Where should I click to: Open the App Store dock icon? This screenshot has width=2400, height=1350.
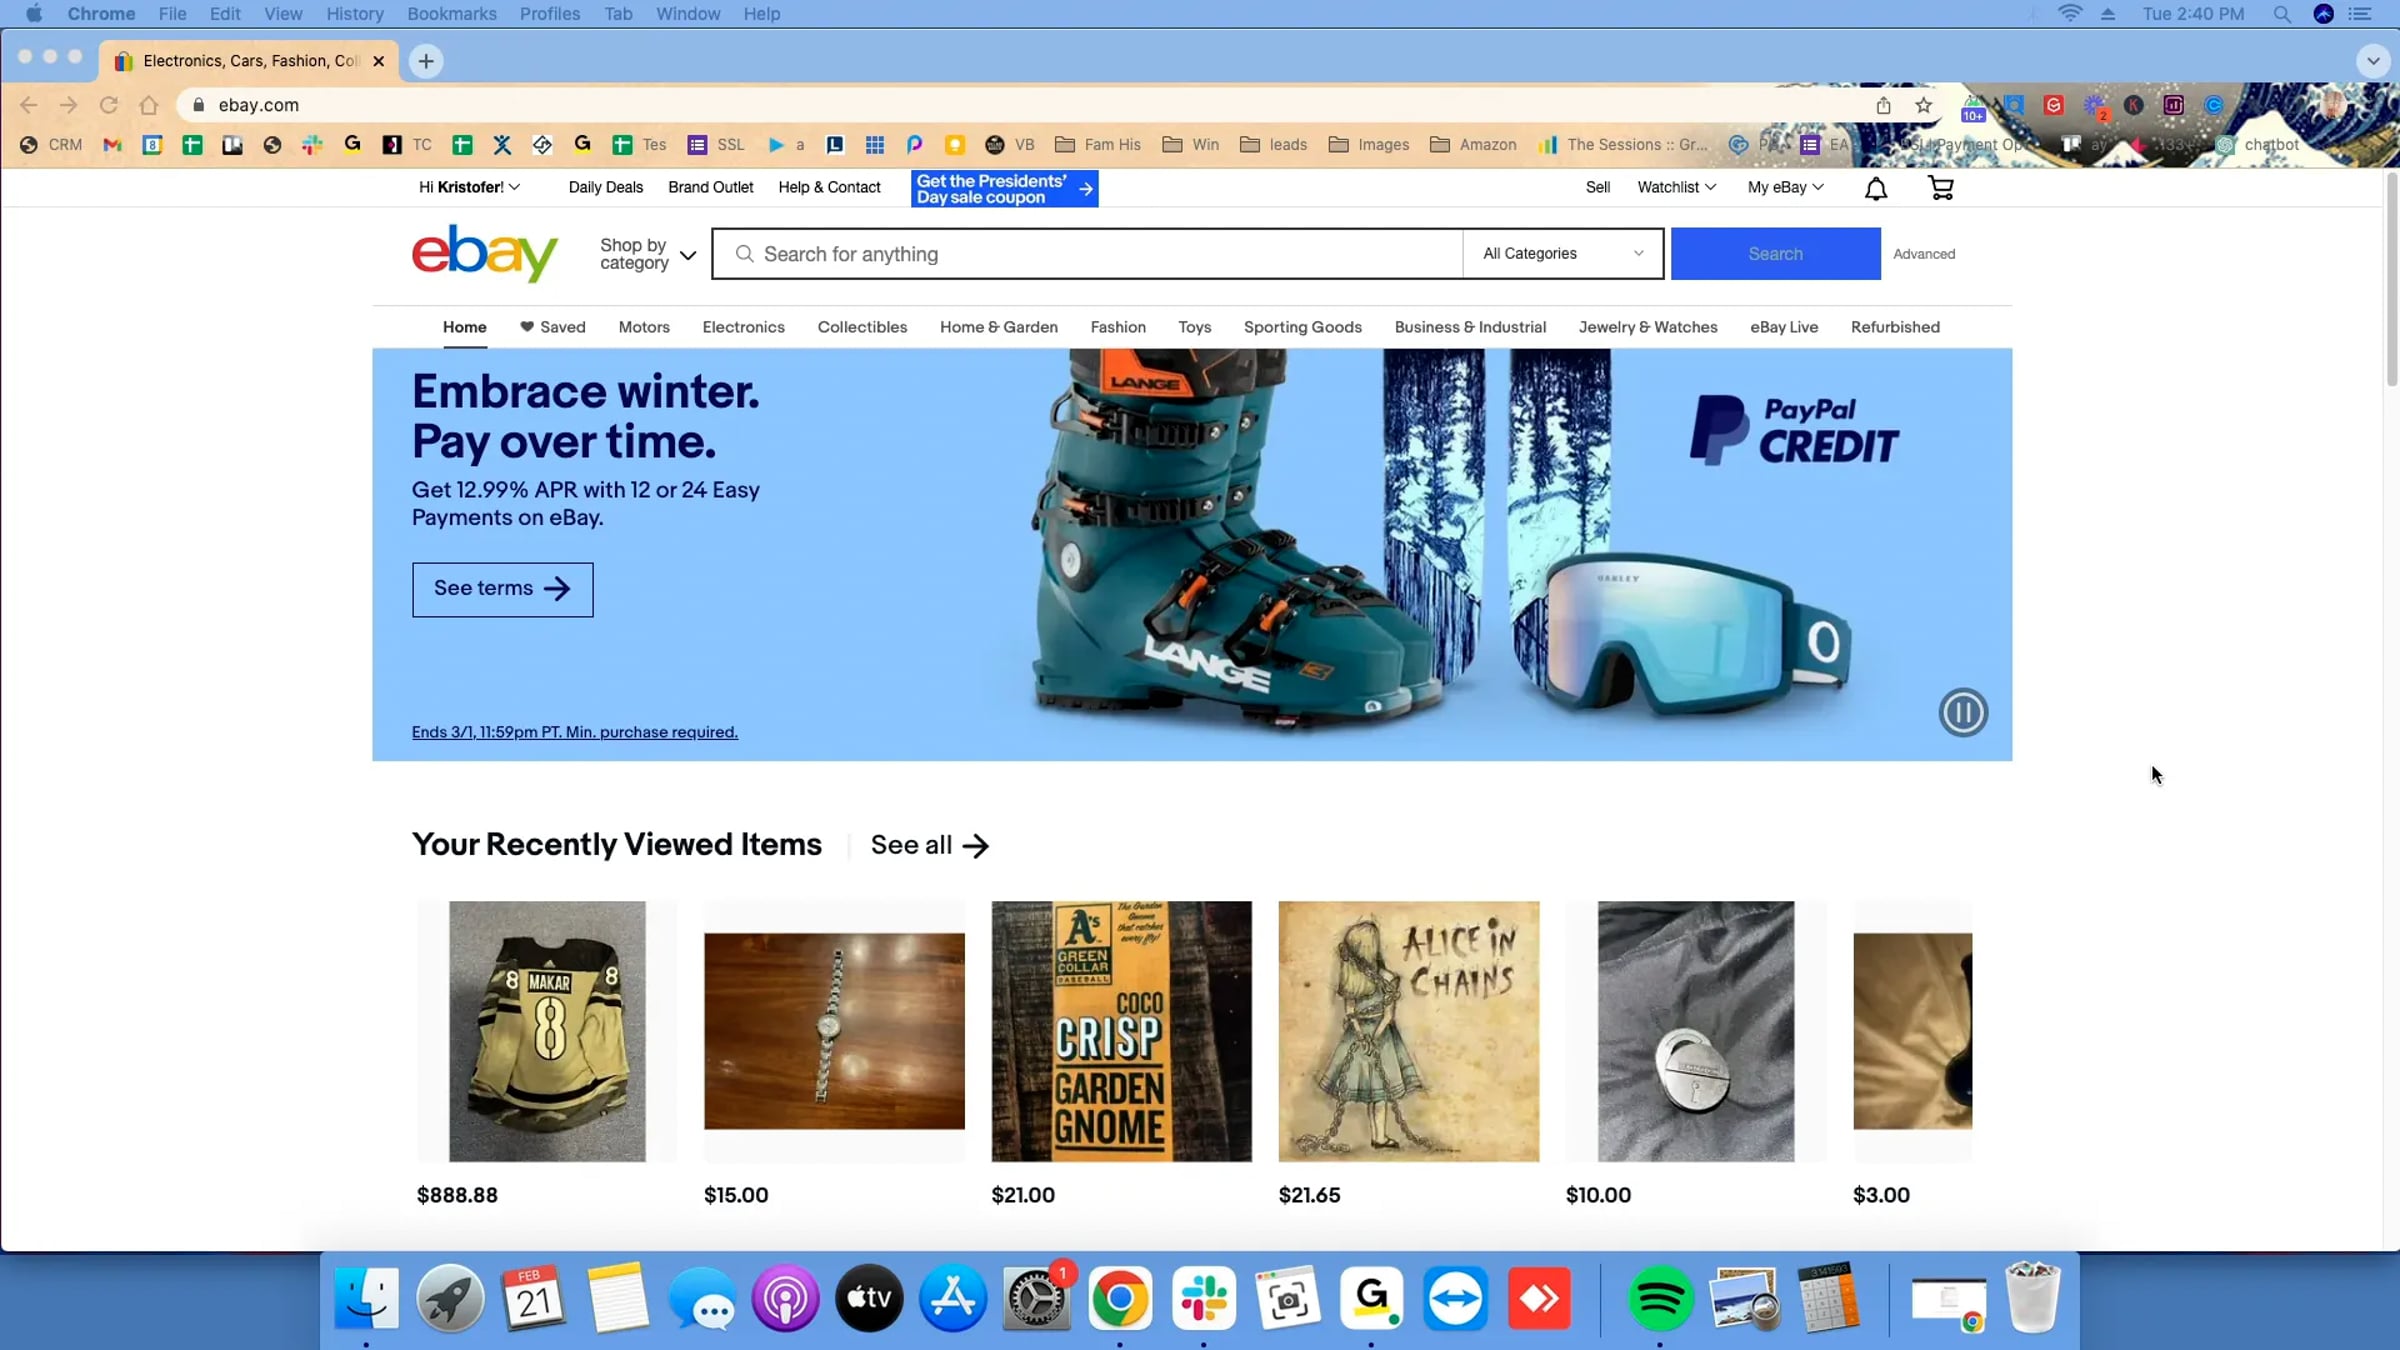(952, 1299)
